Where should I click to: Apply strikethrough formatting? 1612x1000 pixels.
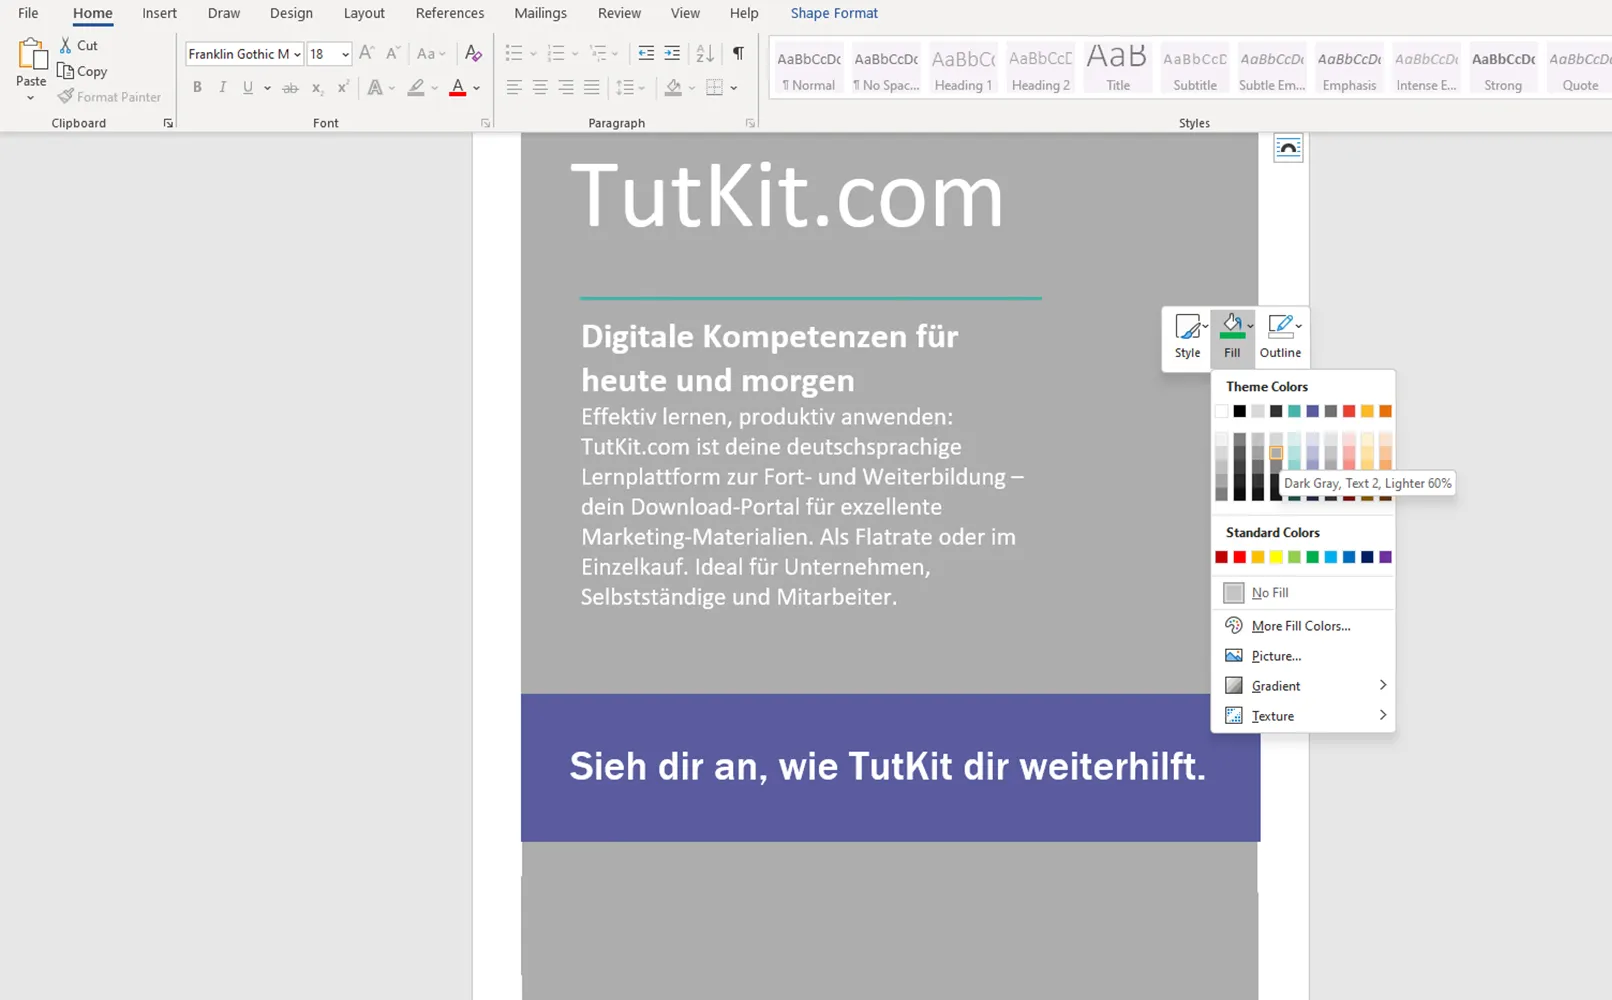[290, 88]
